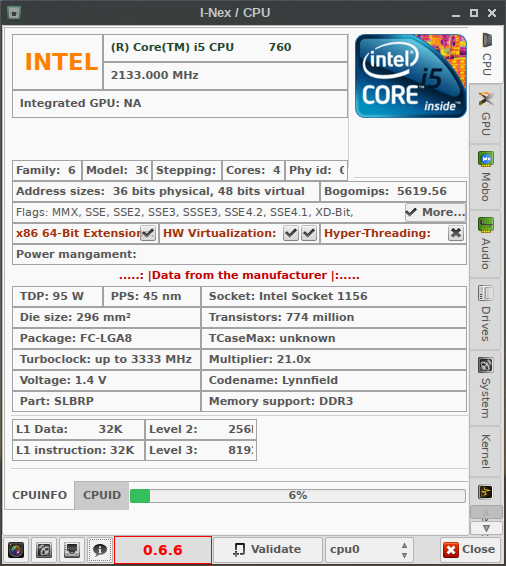Click the TDP: 95 W cell
This screenshot has width=506, height=566.
coord(57,296)
